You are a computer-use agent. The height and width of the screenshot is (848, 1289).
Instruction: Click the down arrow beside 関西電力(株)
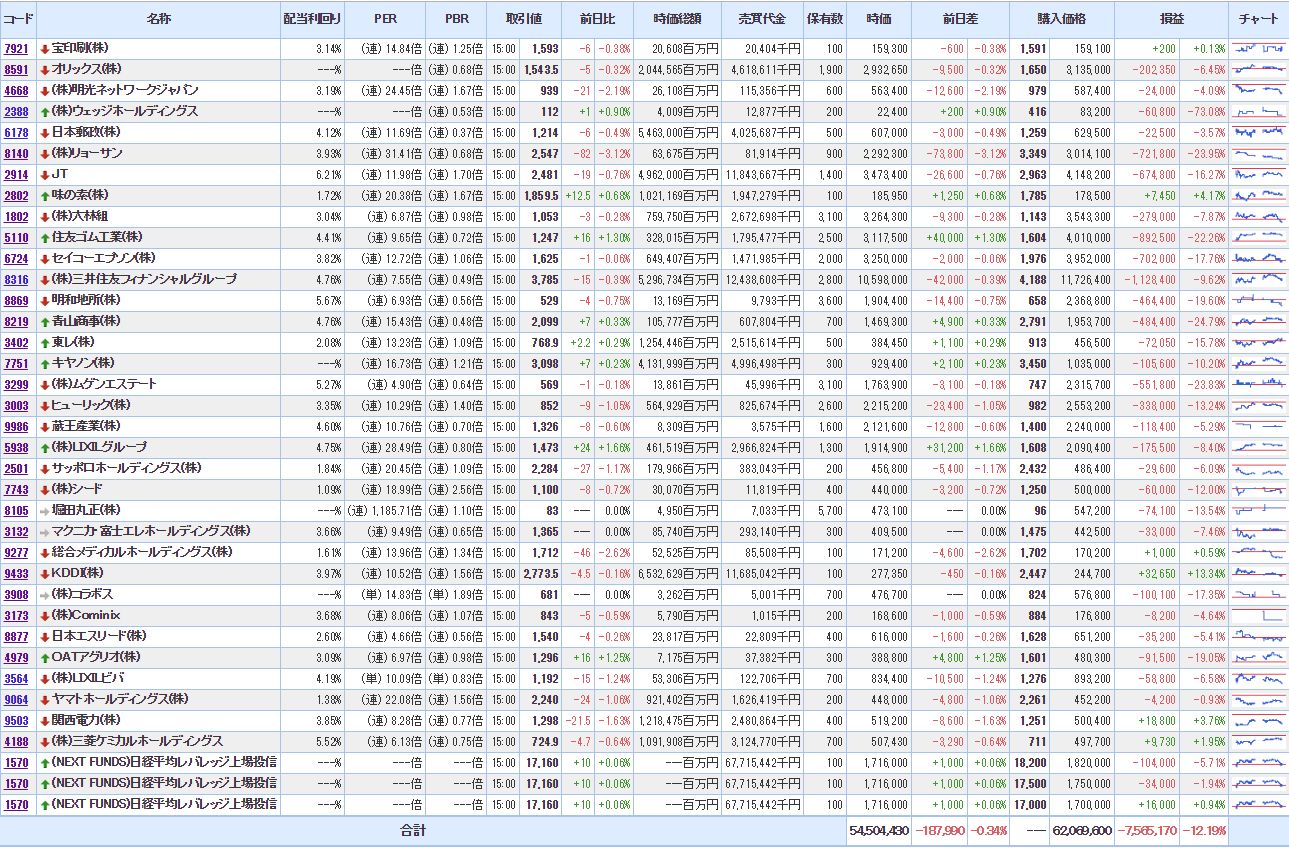44,720
